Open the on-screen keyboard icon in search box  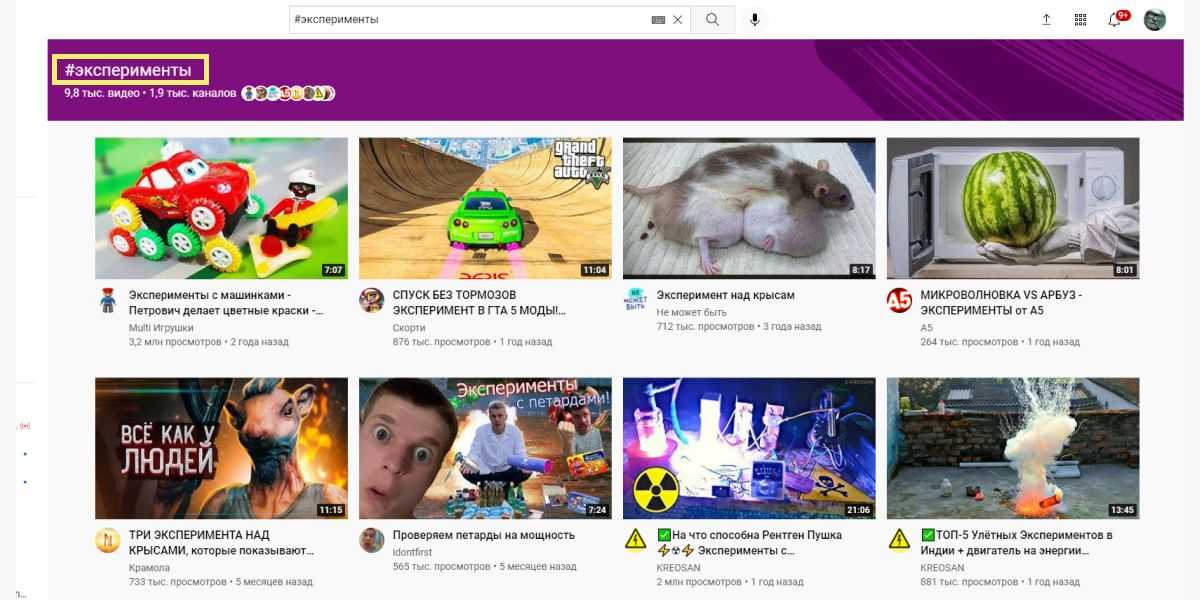[658, 19]
